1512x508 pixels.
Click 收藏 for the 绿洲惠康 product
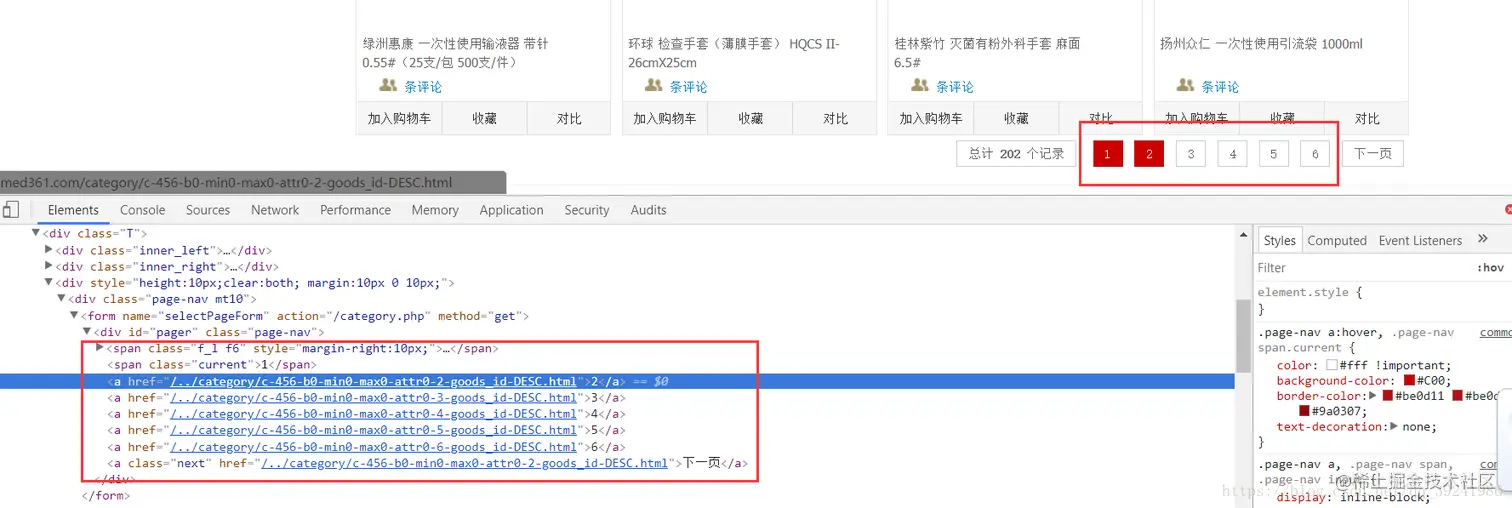coord(484,118)
